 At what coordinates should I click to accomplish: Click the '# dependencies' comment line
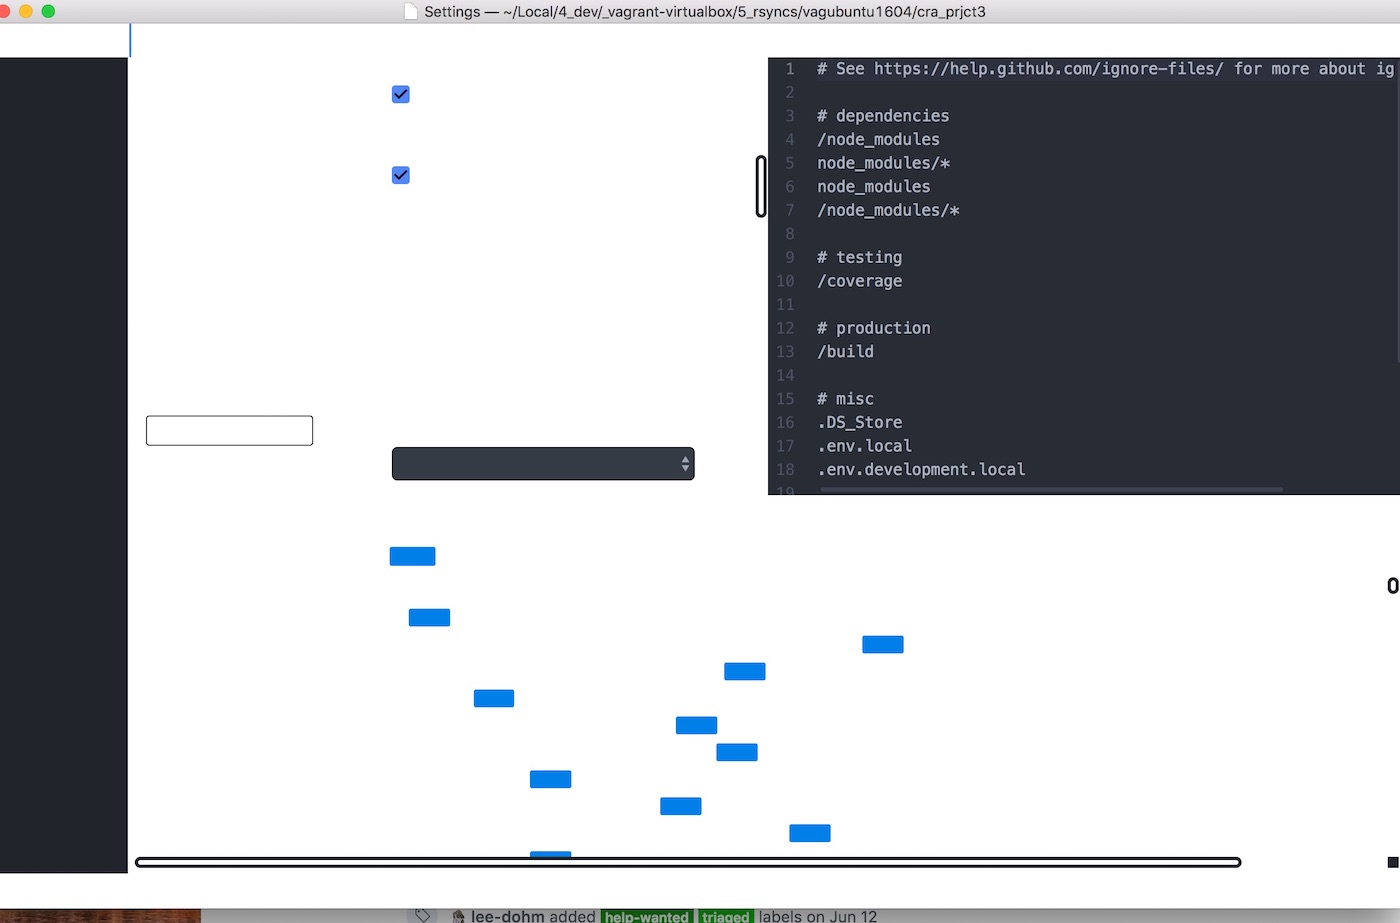pos(883,116)
